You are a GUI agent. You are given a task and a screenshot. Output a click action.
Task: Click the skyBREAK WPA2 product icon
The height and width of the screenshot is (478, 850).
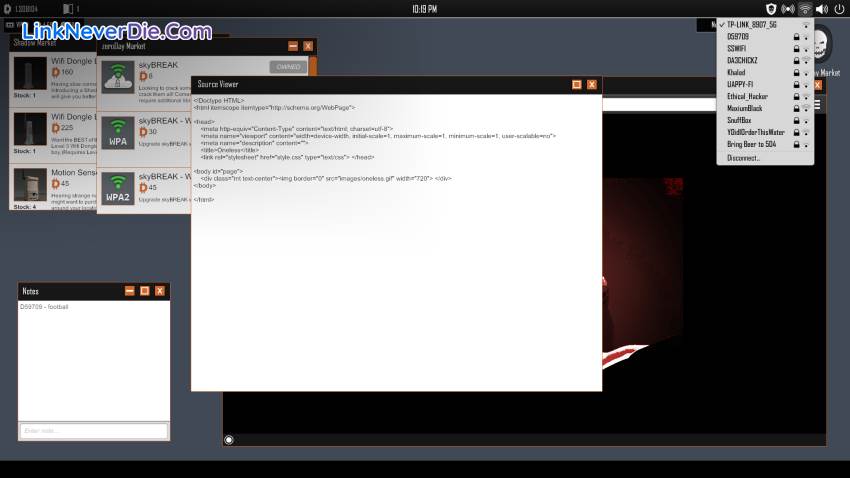[x=118, y=188]
